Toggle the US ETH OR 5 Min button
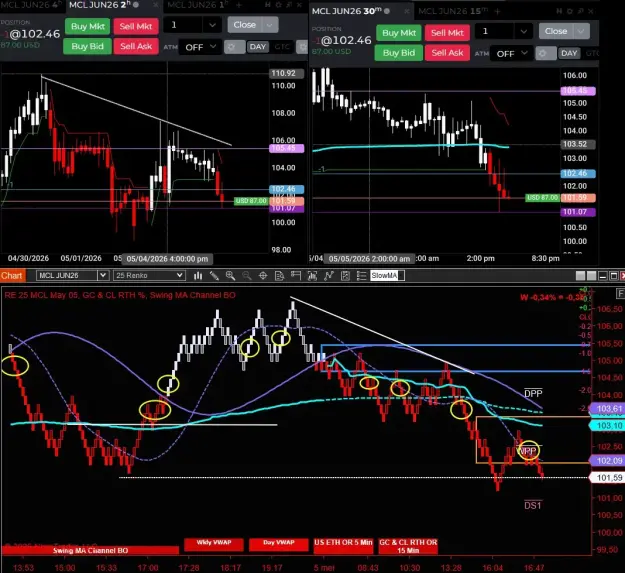 click(343, 546)
